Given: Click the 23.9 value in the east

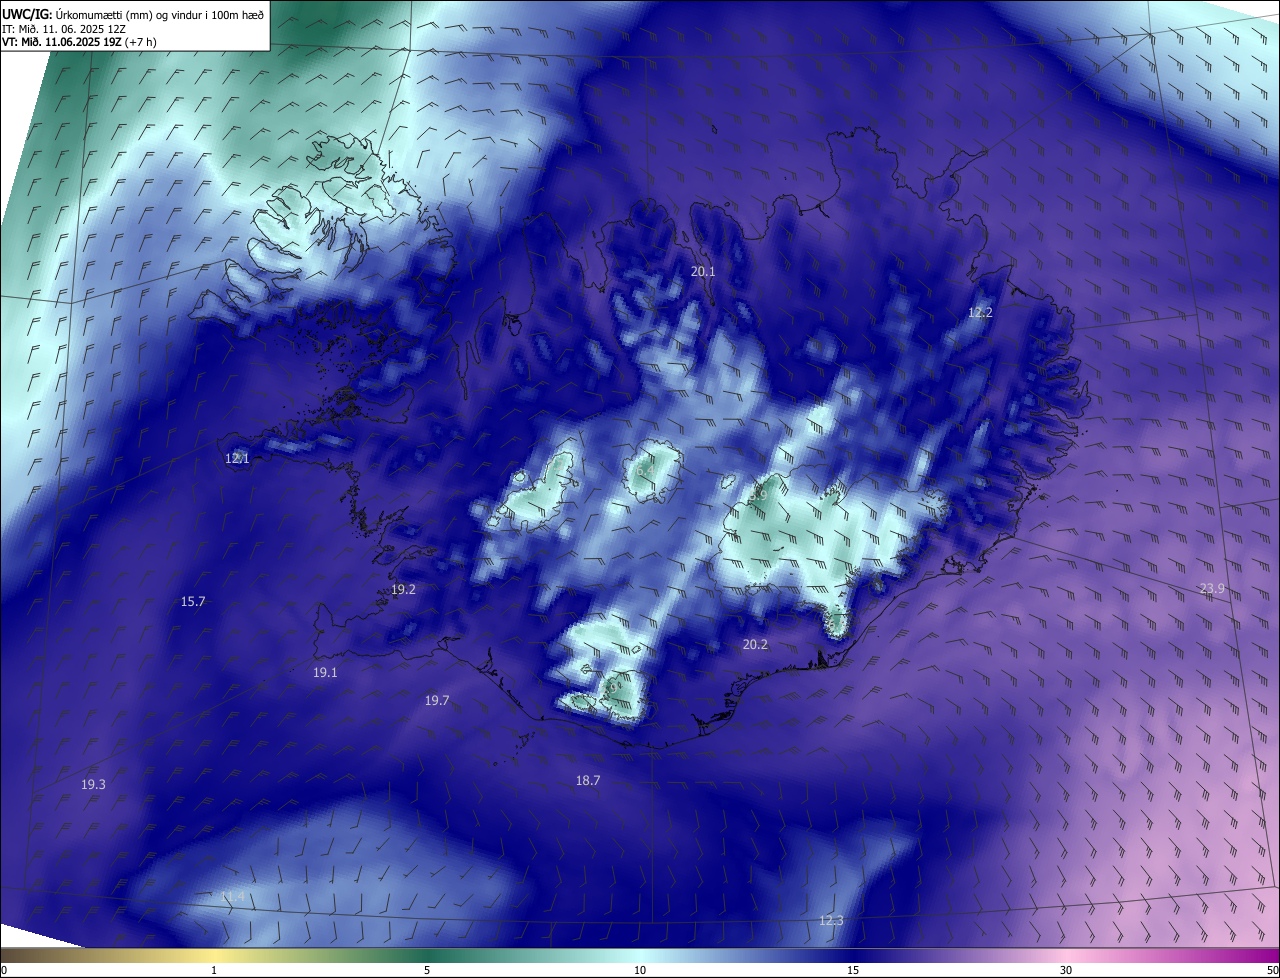Looking at the screenshot, I should (x=1212, y=589).
